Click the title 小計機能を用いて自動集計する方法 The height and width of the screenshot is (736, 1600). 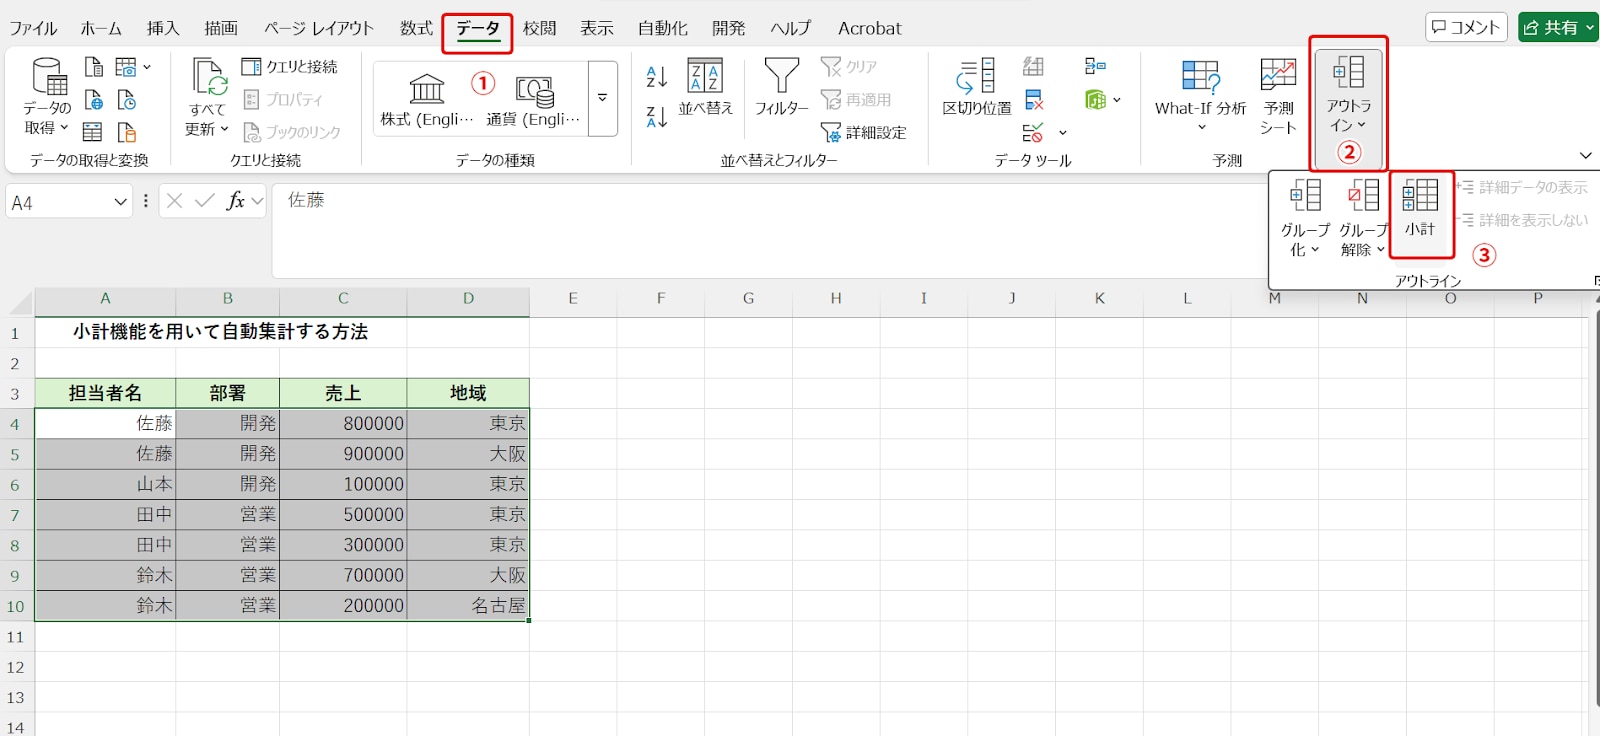[220, 332]
